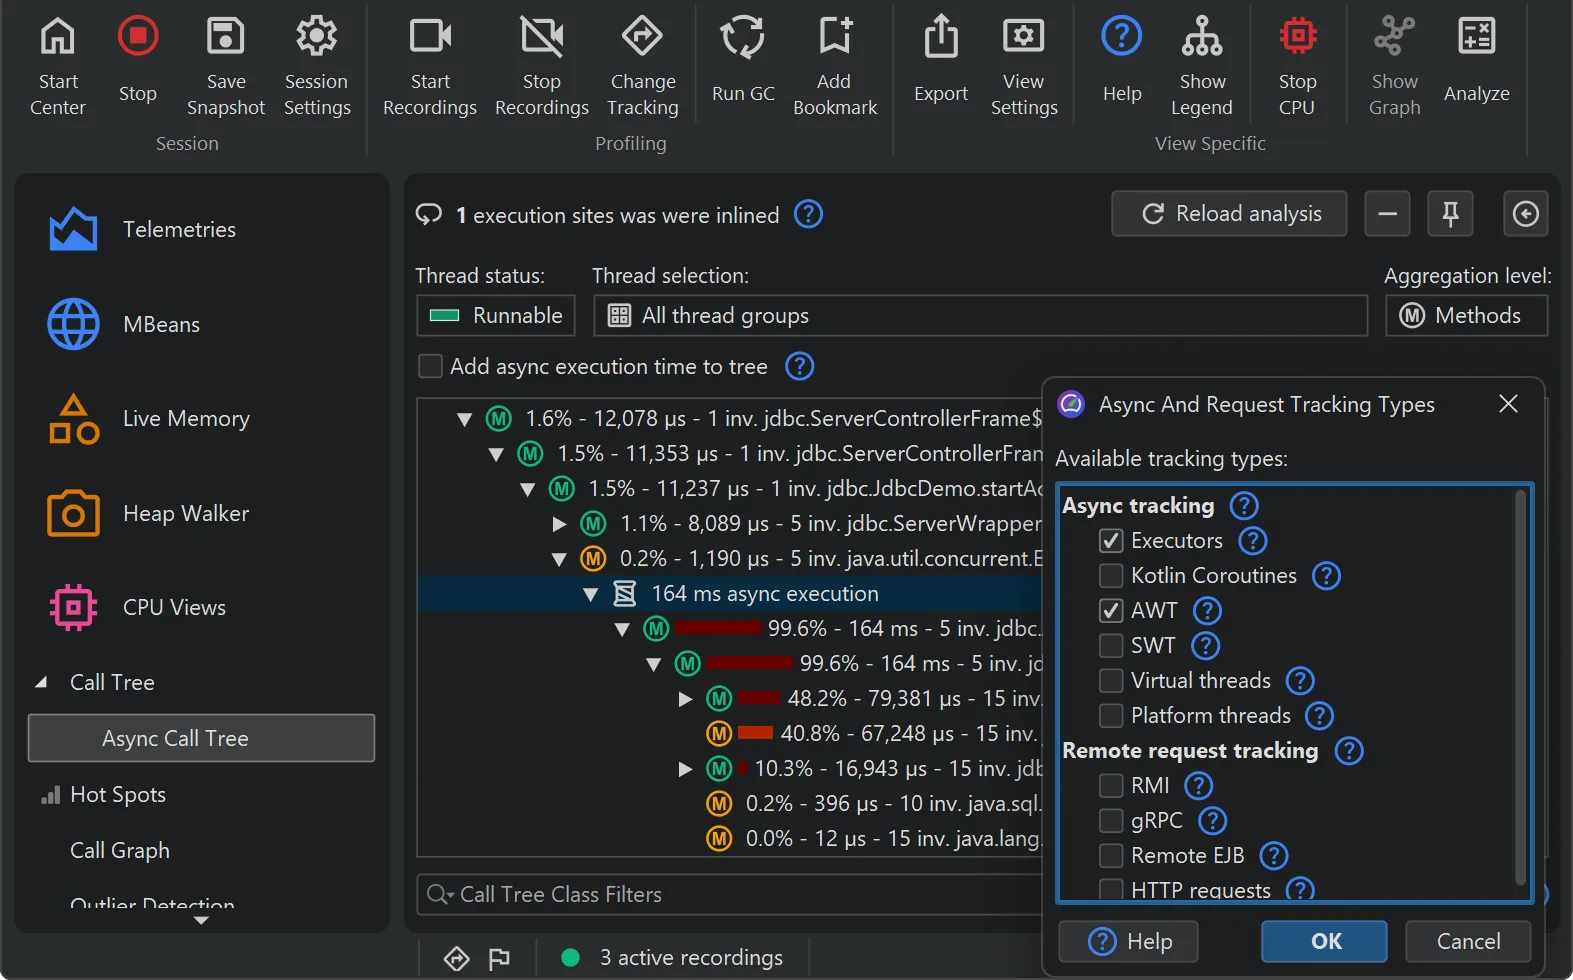Viewport: 1573px width, 980px height.
Task: Cancel the tracking types dialog
Action: 1468,941
